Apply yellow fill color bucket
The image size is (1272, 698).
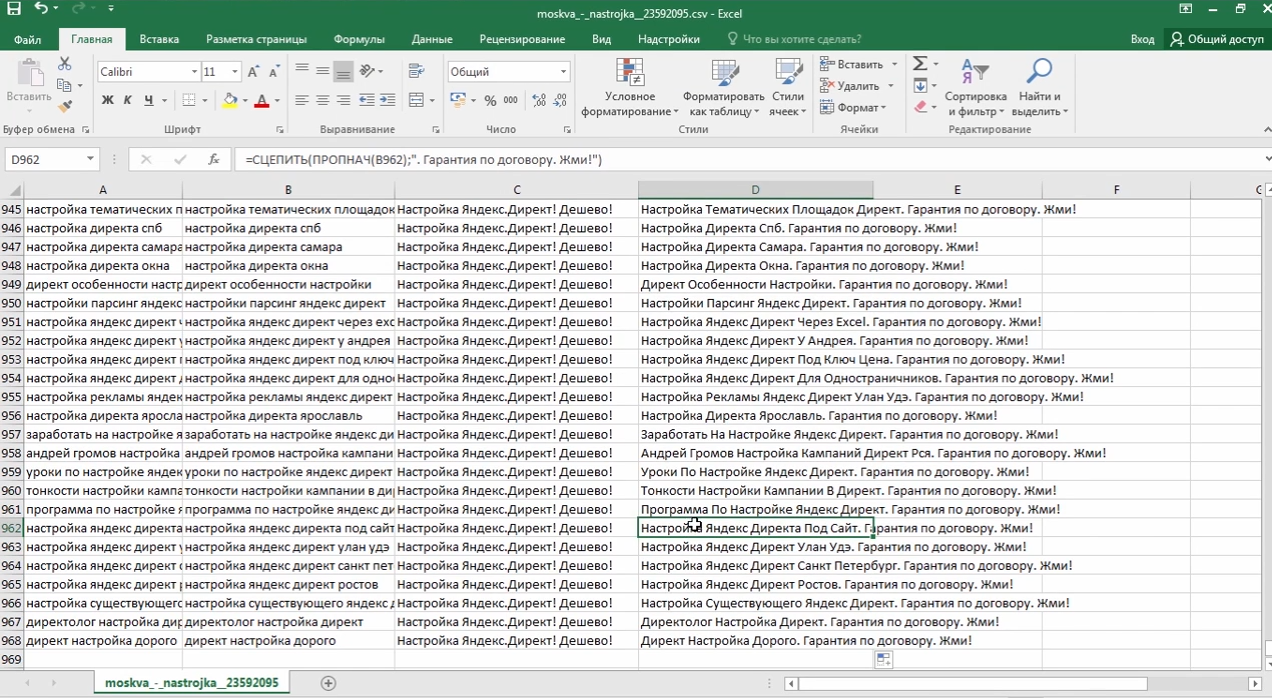(231, 100)
